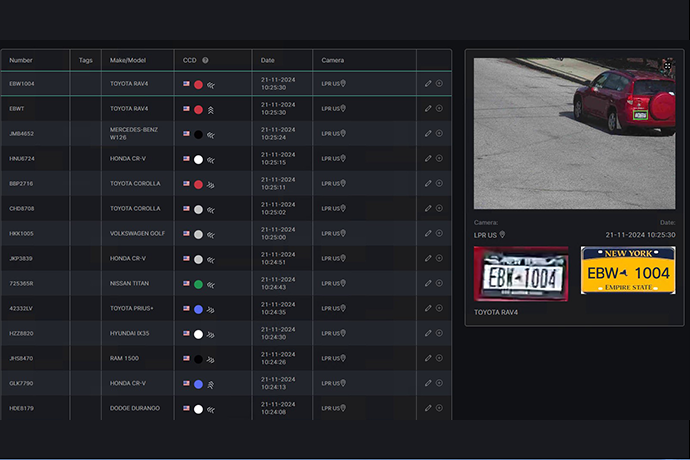Open the New York plate rendering thumbnail

627,271
